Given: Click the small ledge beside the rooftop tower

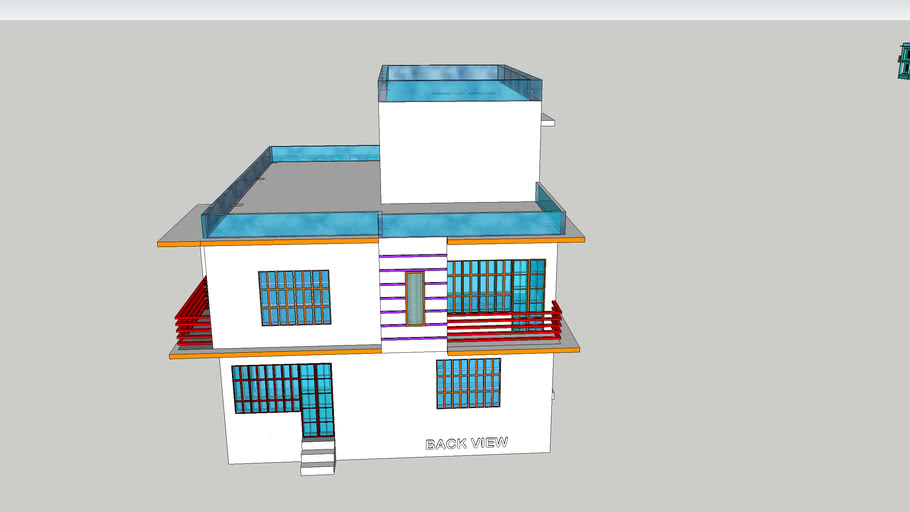Looking at the screenshot, I should tap(547, 121).
